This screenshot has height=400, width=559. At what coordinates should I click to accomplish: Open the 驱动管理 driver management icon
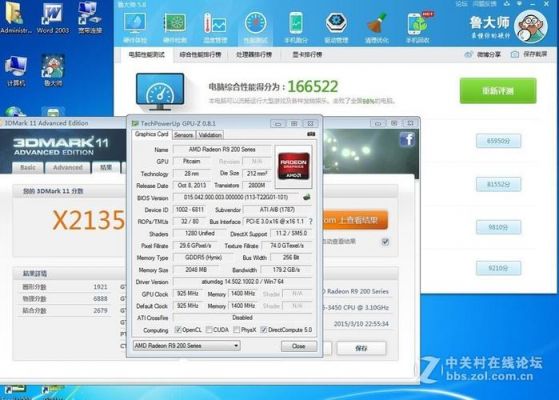point(336,27)
